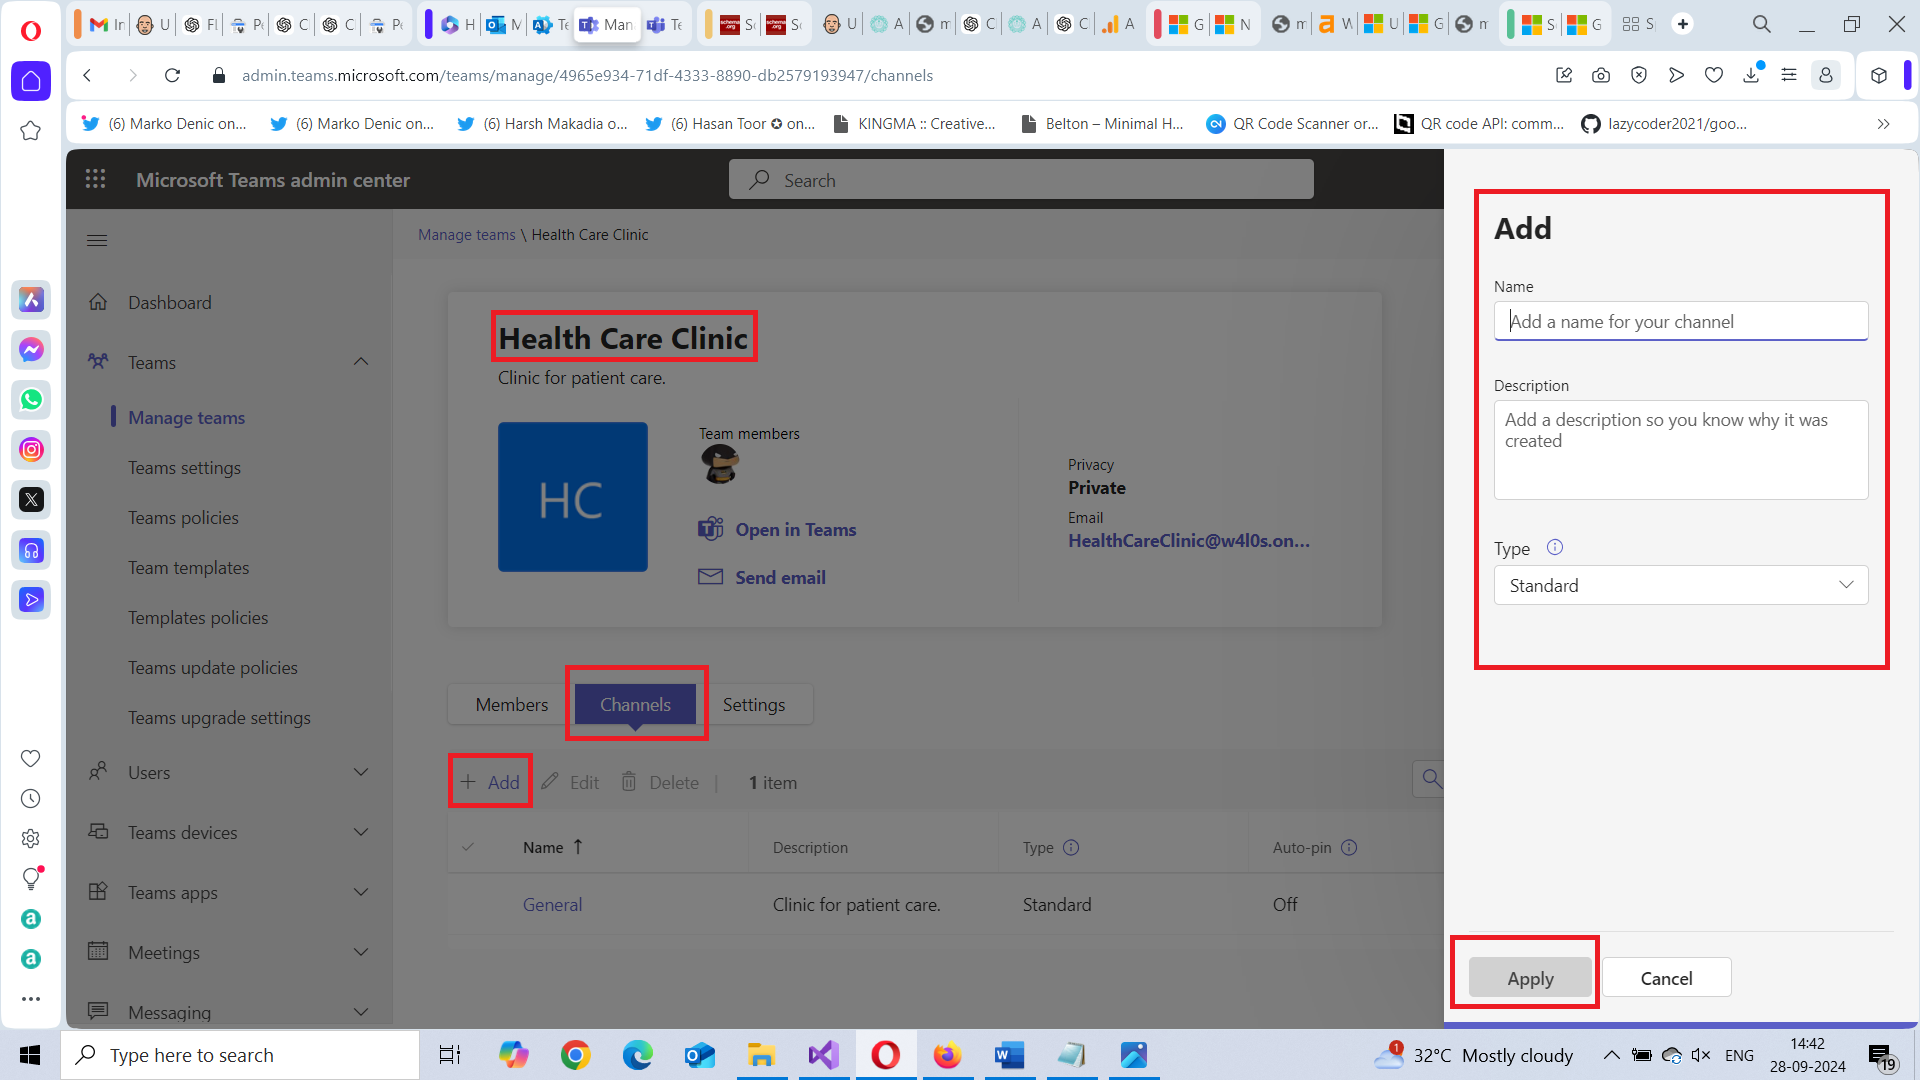Screen dimensions: 1920x1080
Task: Open Microsoft Word from taskbar
Action: 1009,1054
